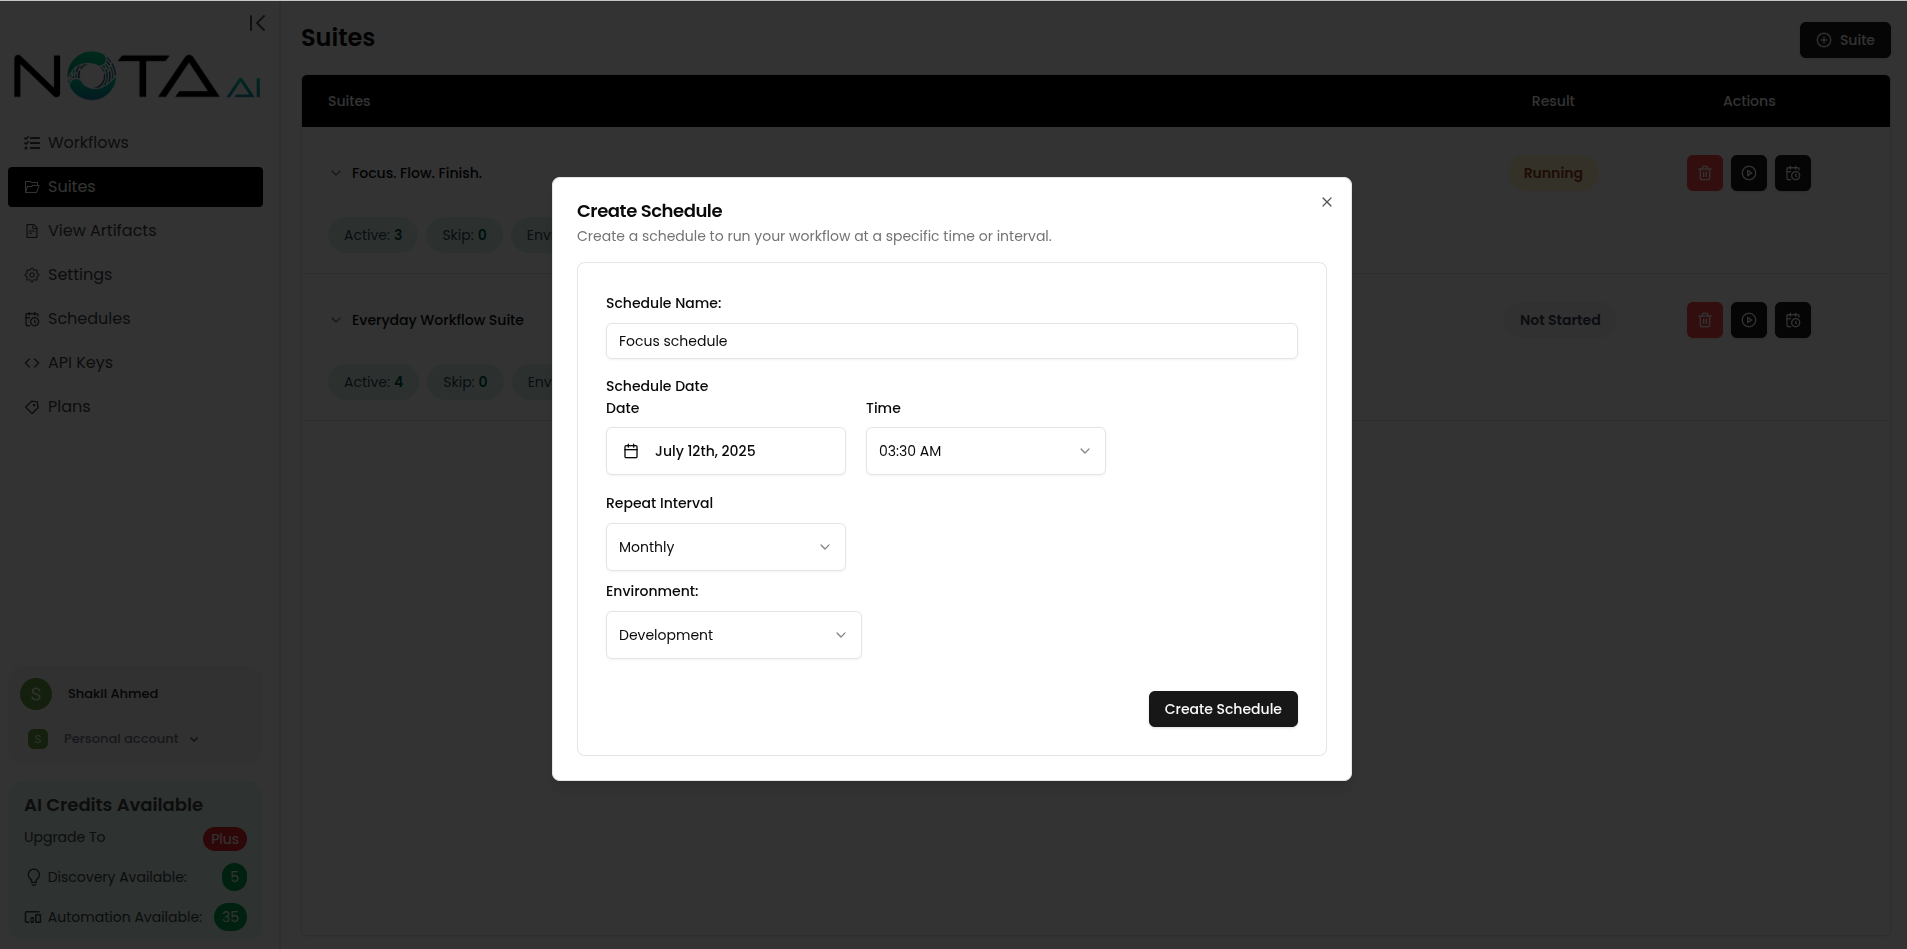The height and width of the screenshot is (949, 1907).
Task: Delete the "Focus. Flow. Finish." suite
Action: click(1705, 173)
